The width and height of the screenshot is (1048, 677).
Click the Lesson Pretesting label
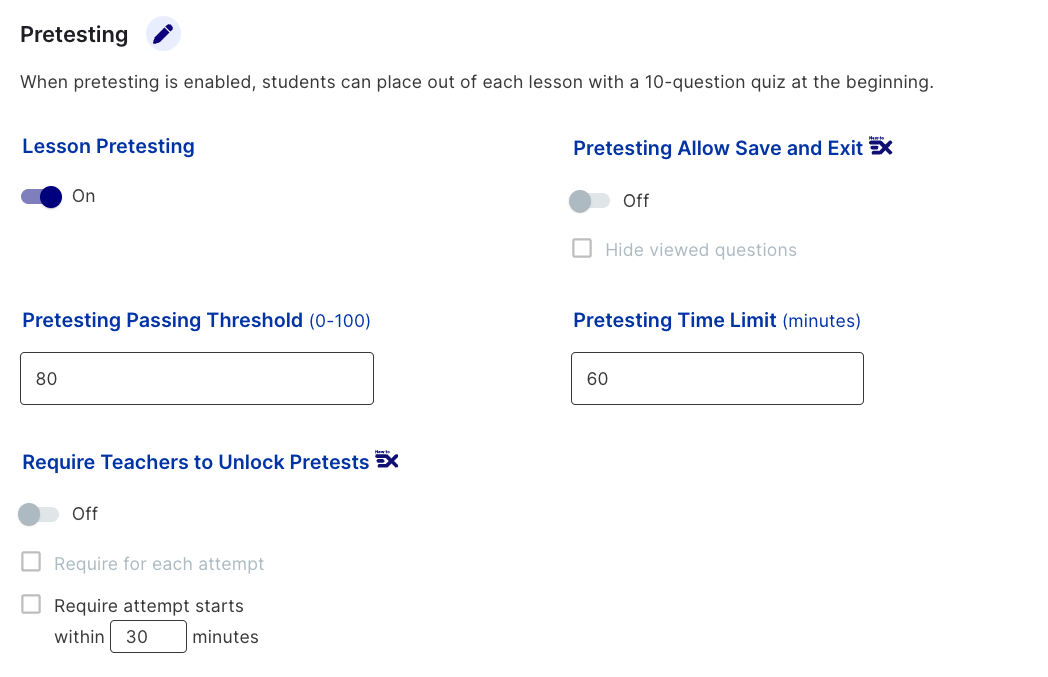click(x=108, y=146)
